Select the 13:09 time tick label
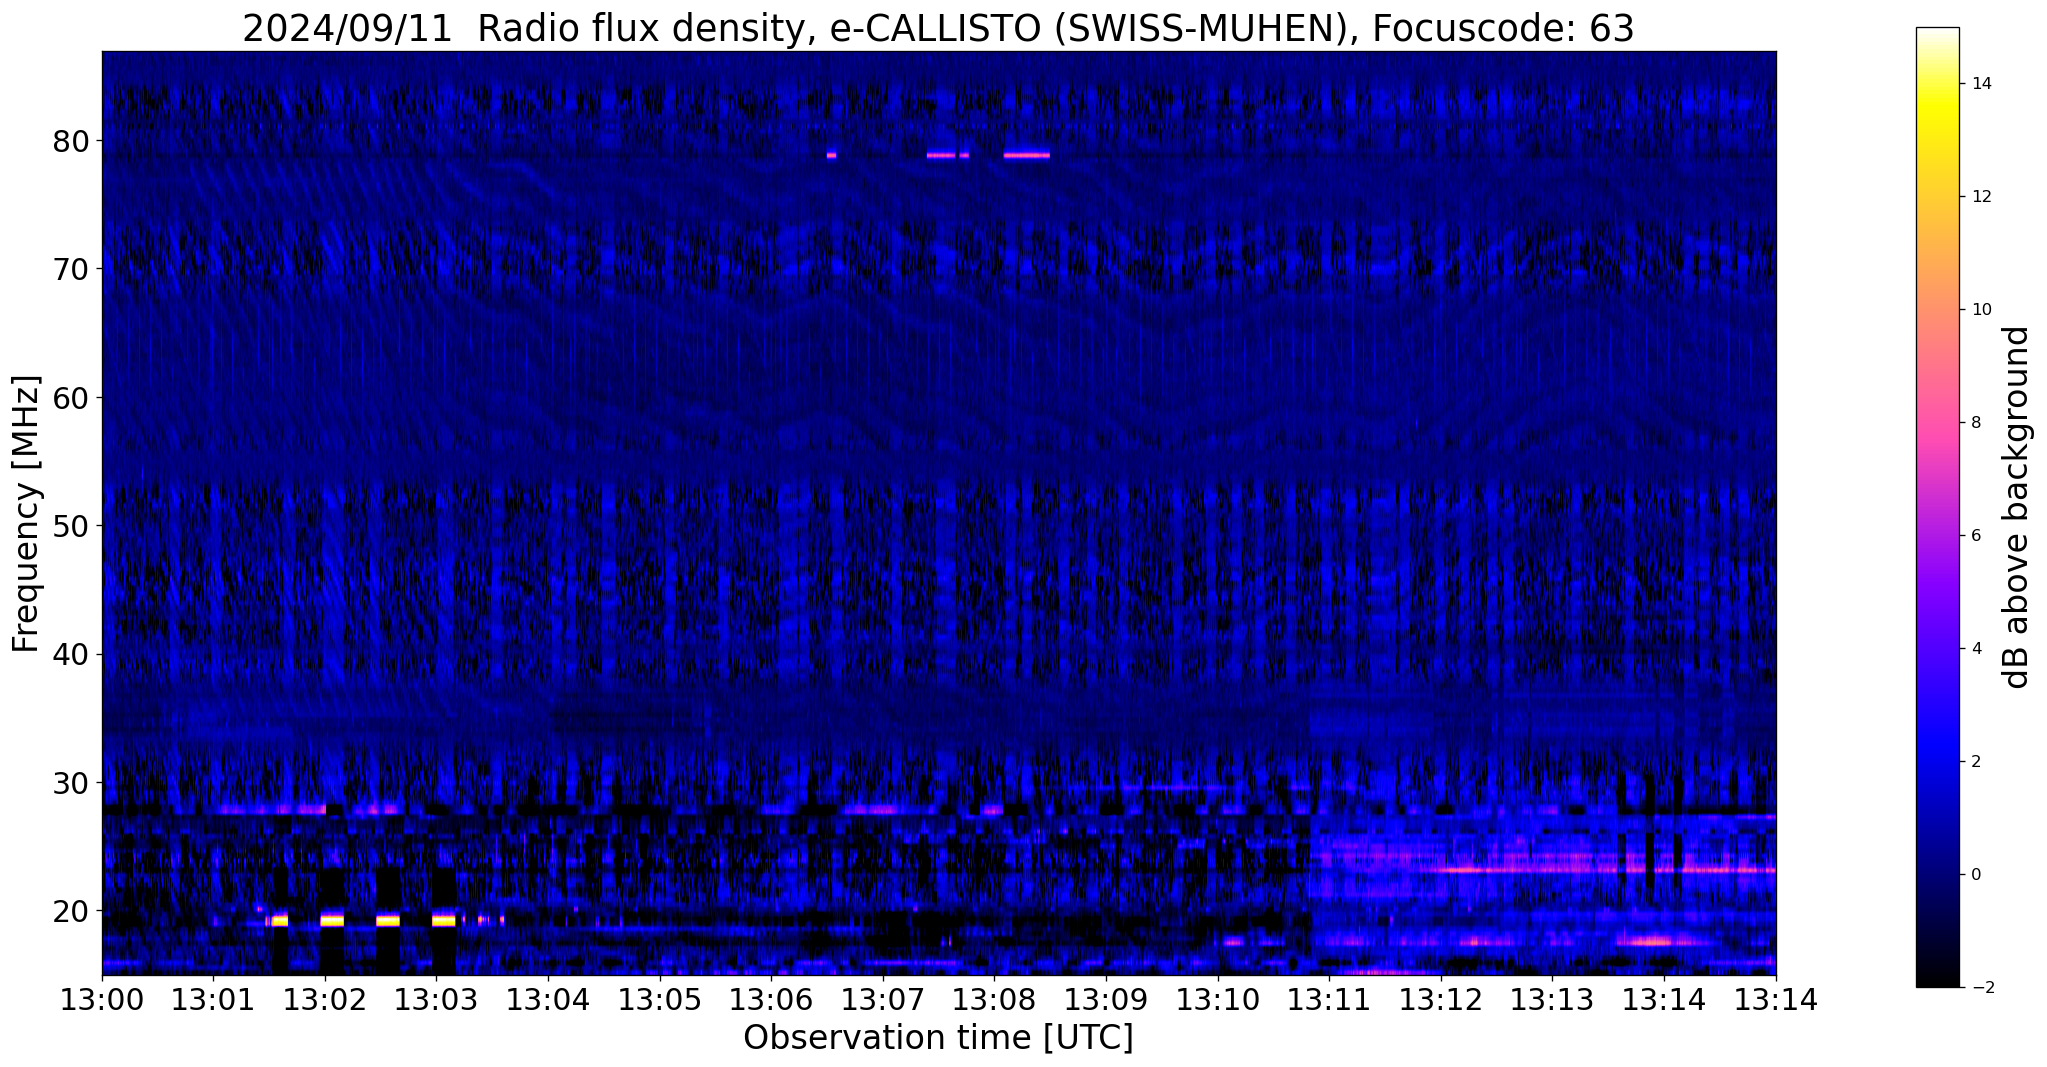Viewport: 2047px width, 1067px height. pyautogui.click(x=1106, y=1000)
